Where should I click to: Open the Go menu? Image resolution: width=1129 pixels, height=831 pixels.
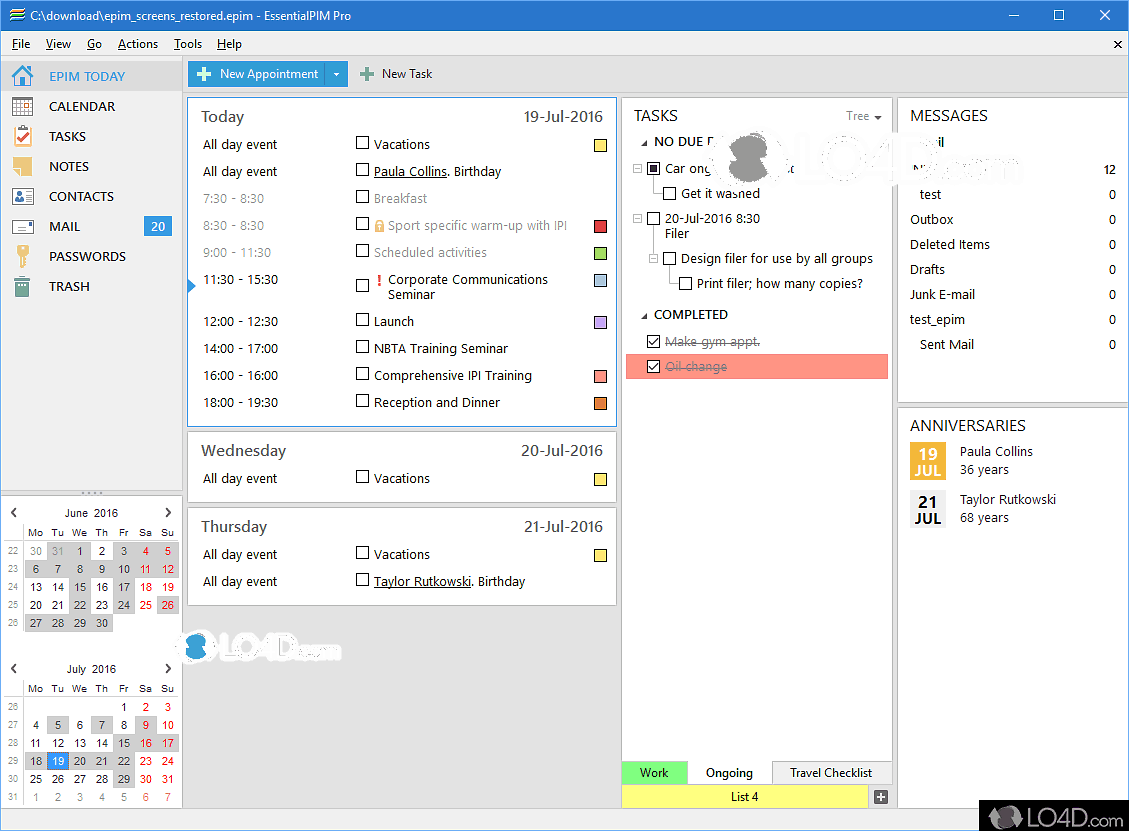[x=94, y=44]
